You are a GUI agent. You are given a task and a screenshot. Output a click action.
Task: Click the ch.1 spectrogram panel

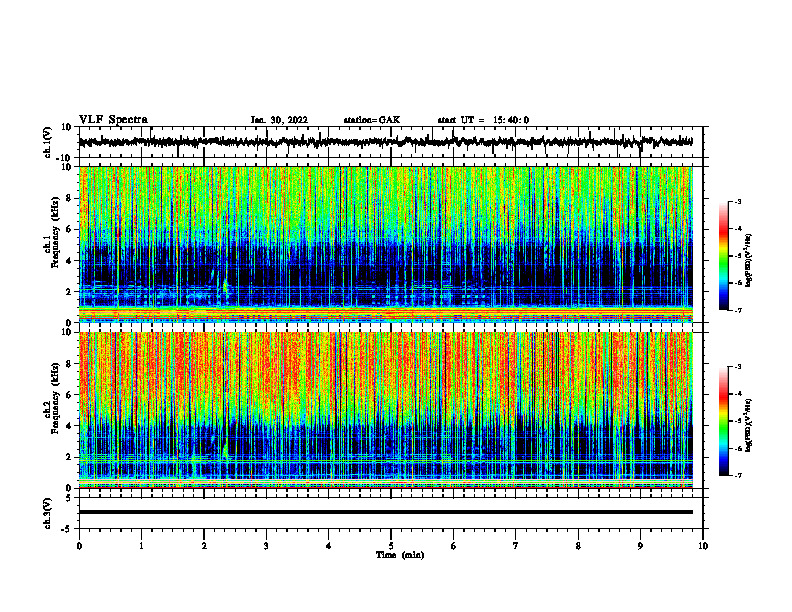(x=385, y=244)
